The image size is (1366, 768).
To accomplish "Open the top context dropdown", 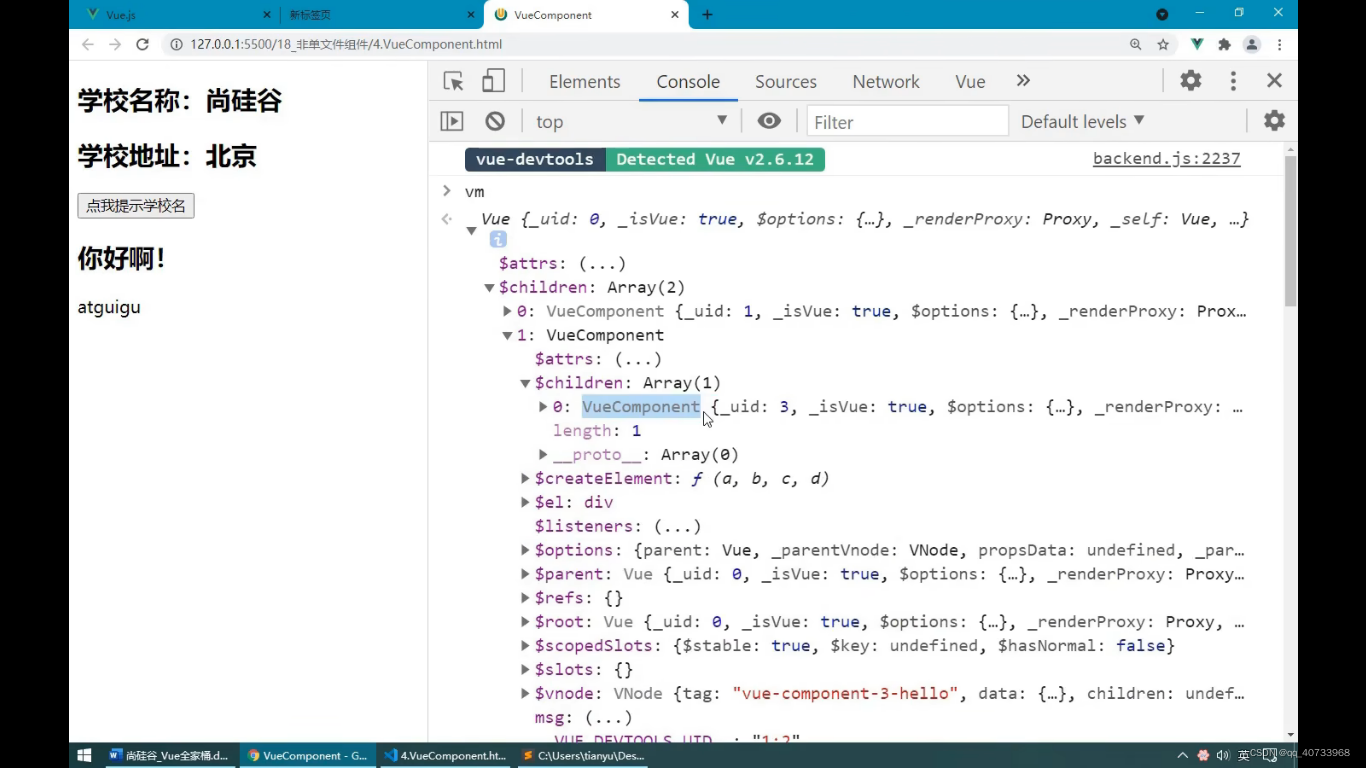I will [632, 121].
